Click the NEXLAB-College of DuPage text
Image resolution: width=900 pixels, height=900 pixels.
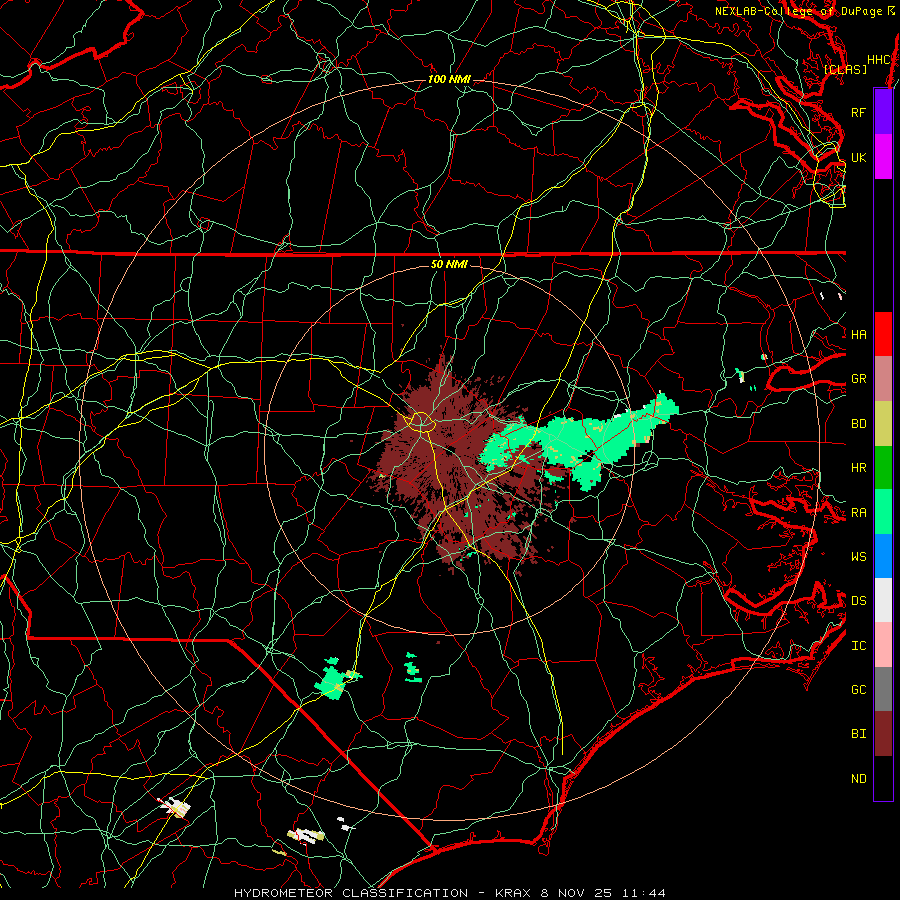point(798,11)
